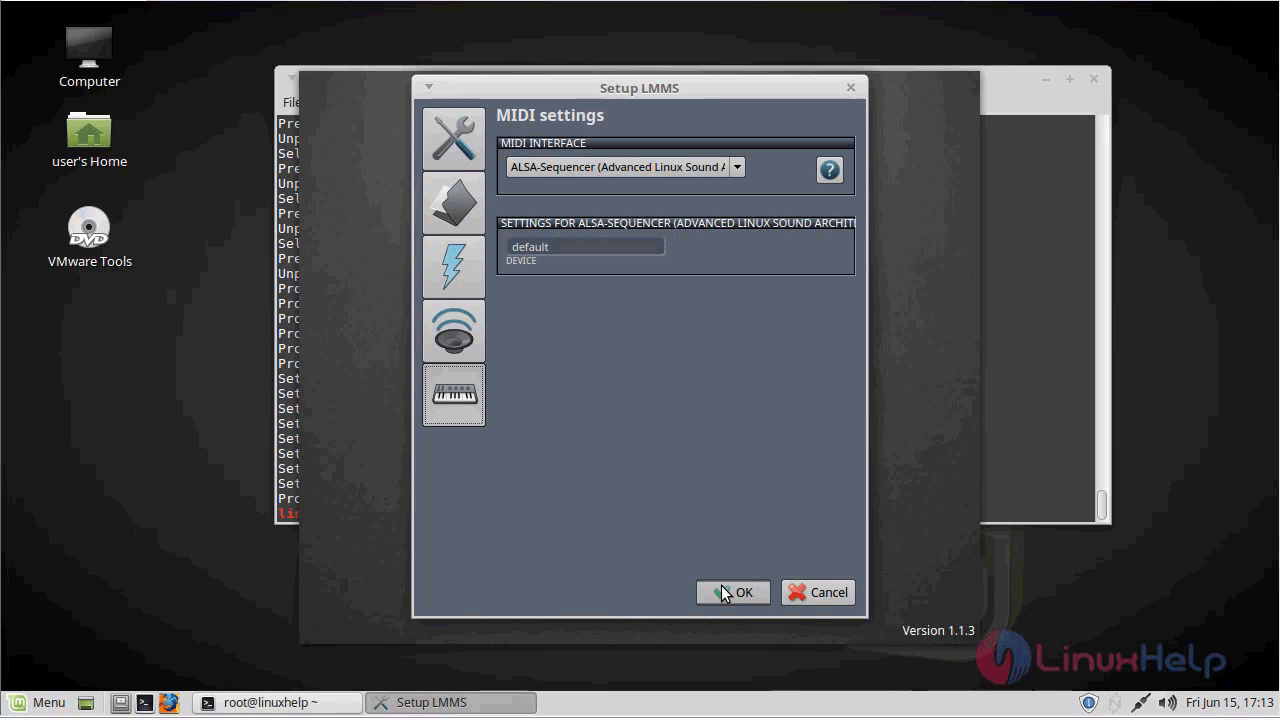Click the dropdown arrow of MIDI interface
The image size is (1280, 720).
click(737, 167)
